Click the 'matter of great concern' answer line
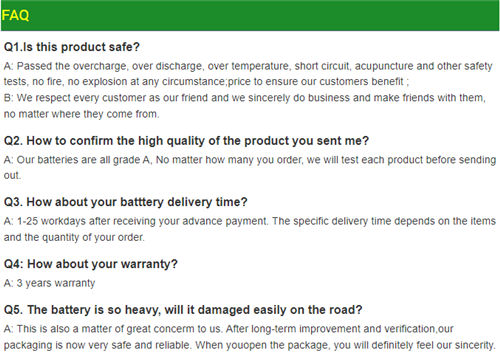Image resolution: width=500 pixels, height=361 pixels. [229, 329]
